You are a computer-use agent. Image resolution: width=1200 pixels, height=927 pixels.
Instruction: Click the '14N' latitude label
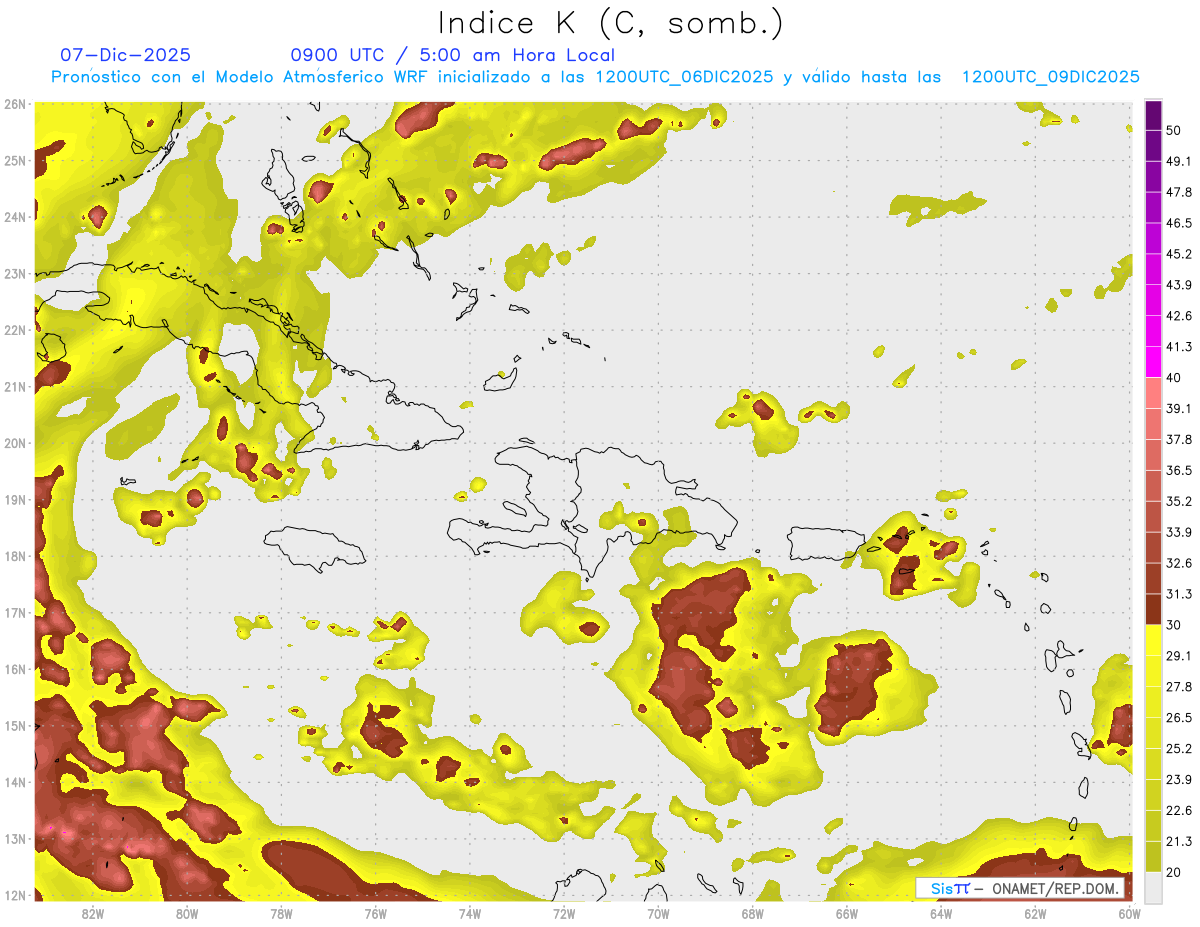click(15, 782)
